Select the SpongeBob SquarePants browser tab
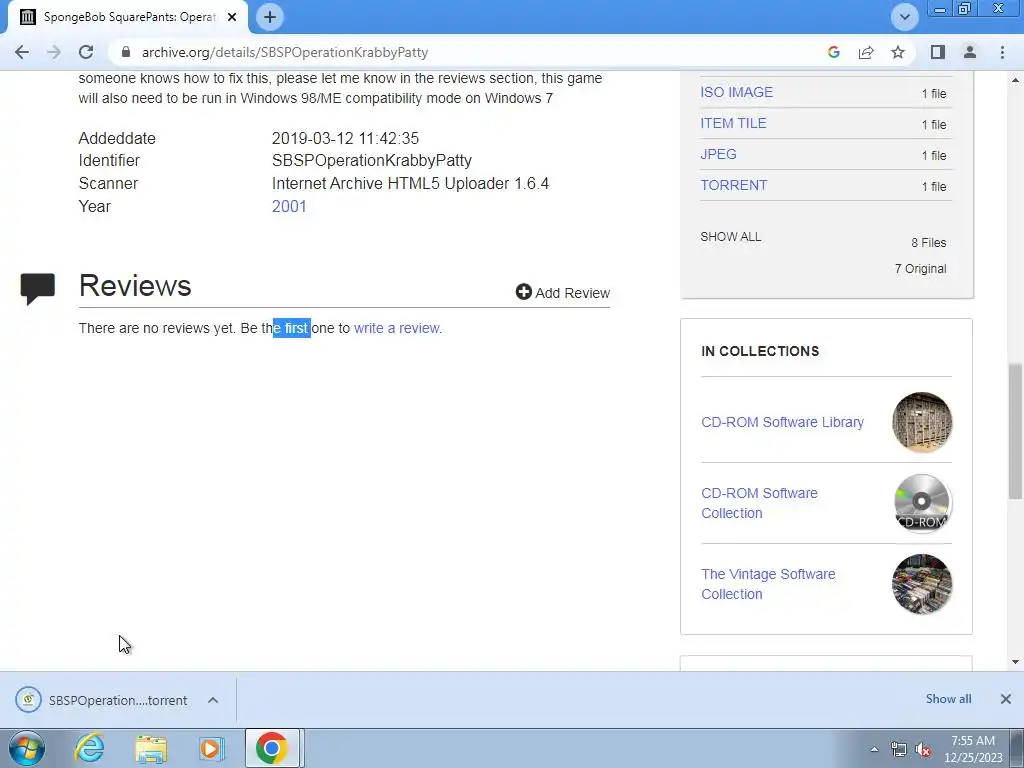 click(127, 17)
